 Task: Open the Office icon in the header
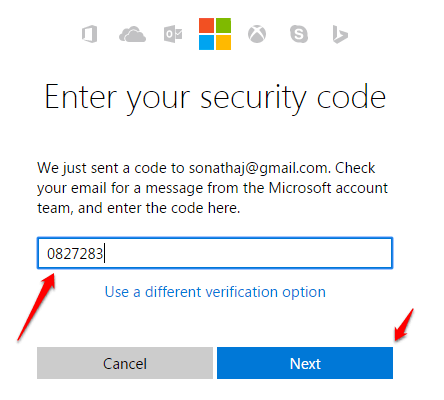(90, 34)
